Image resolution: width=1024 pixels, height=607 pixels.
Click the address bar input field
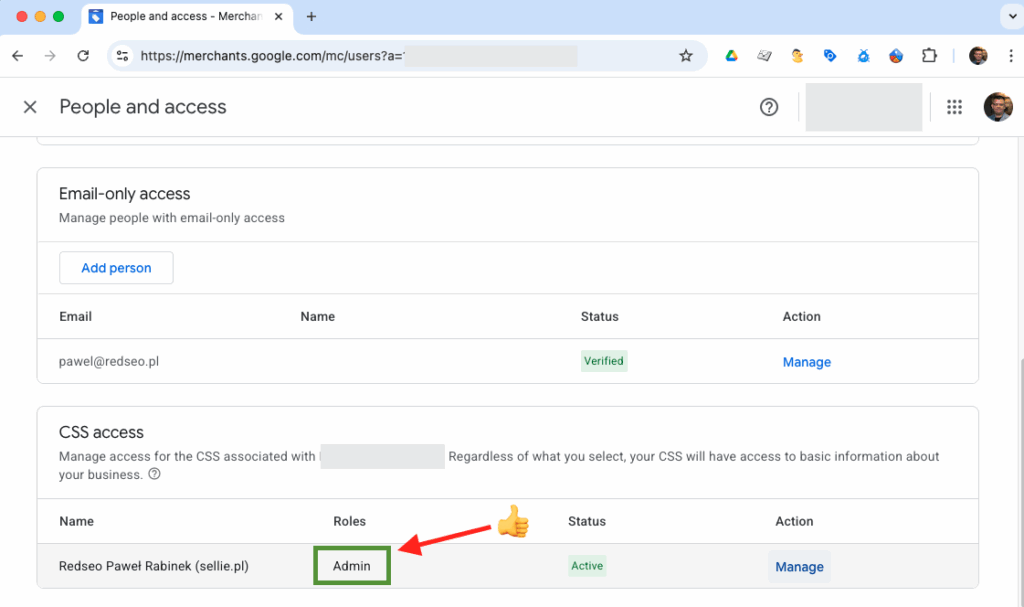350,56
